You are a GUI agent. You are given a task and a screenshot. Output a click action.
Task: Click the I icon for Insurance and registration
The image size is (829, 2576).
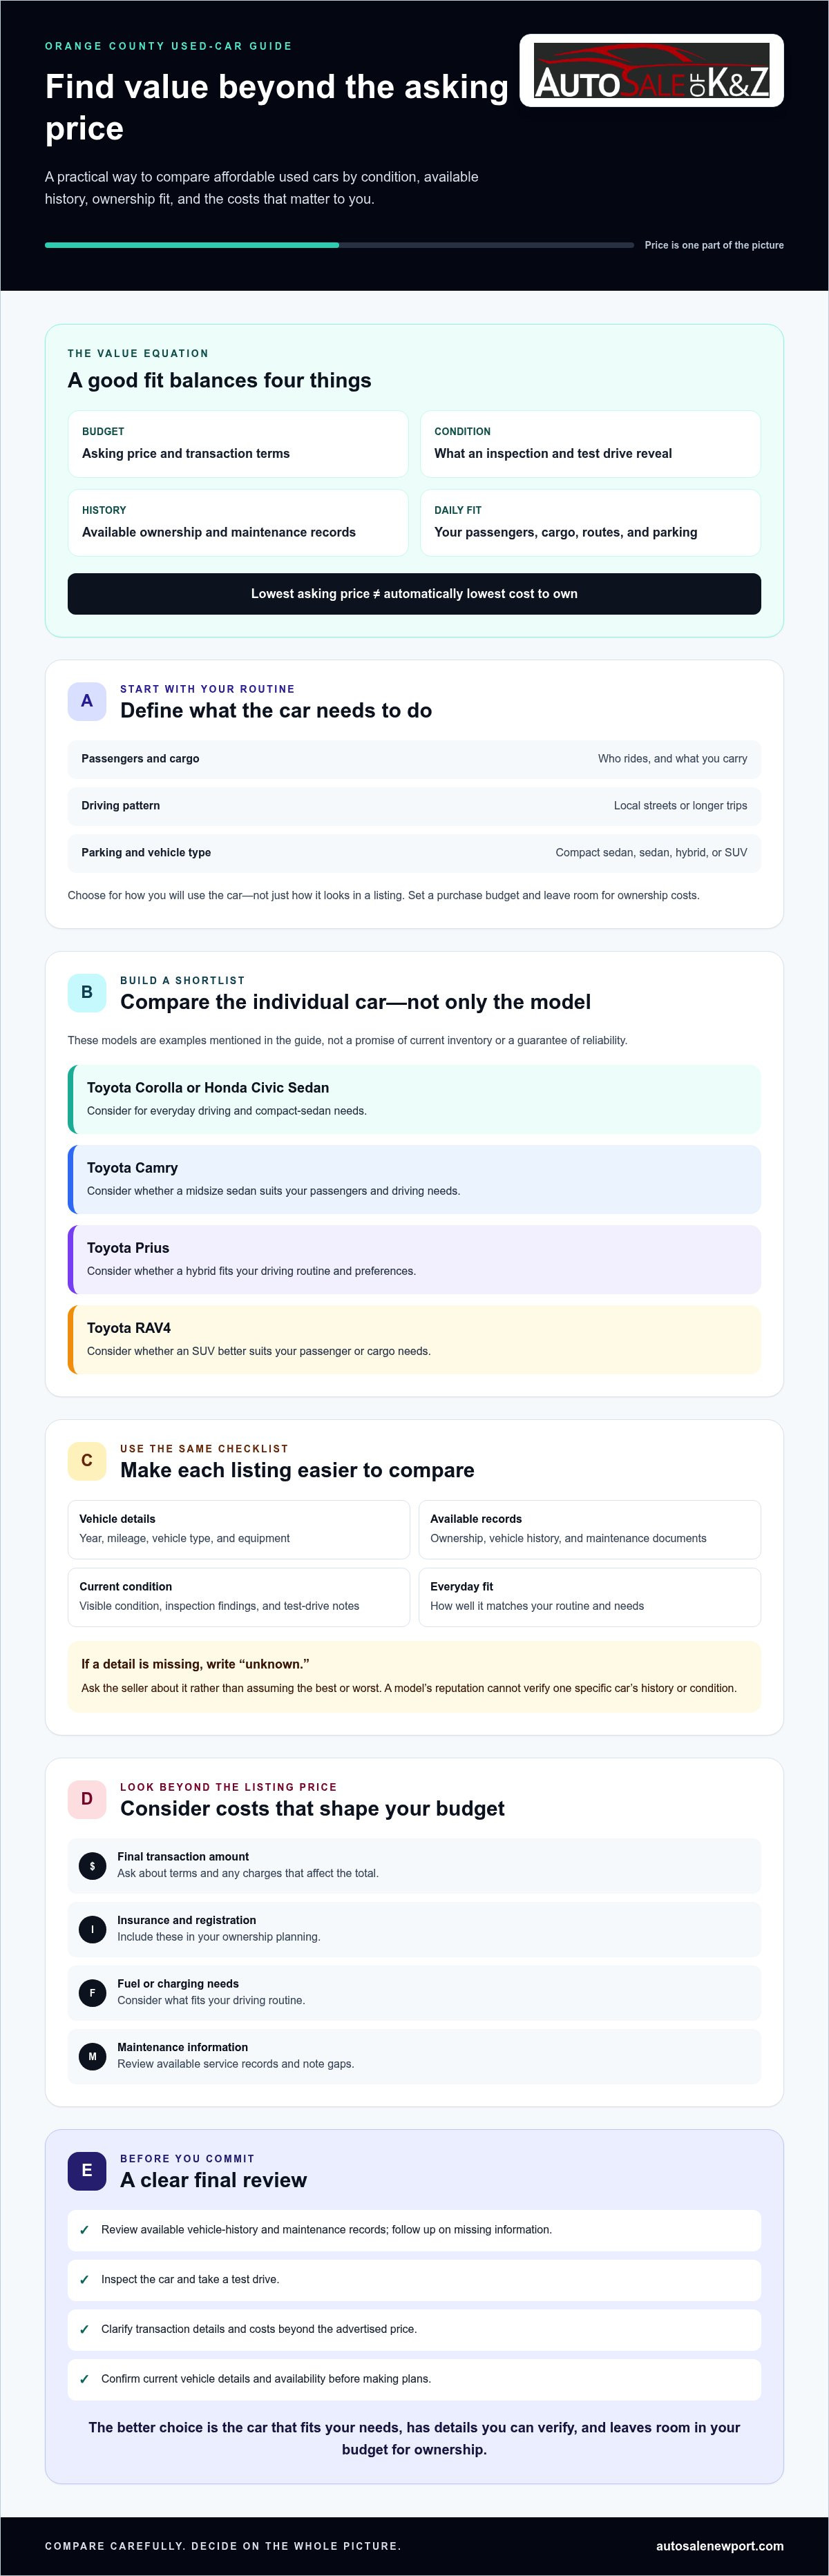click(92, 1930)
